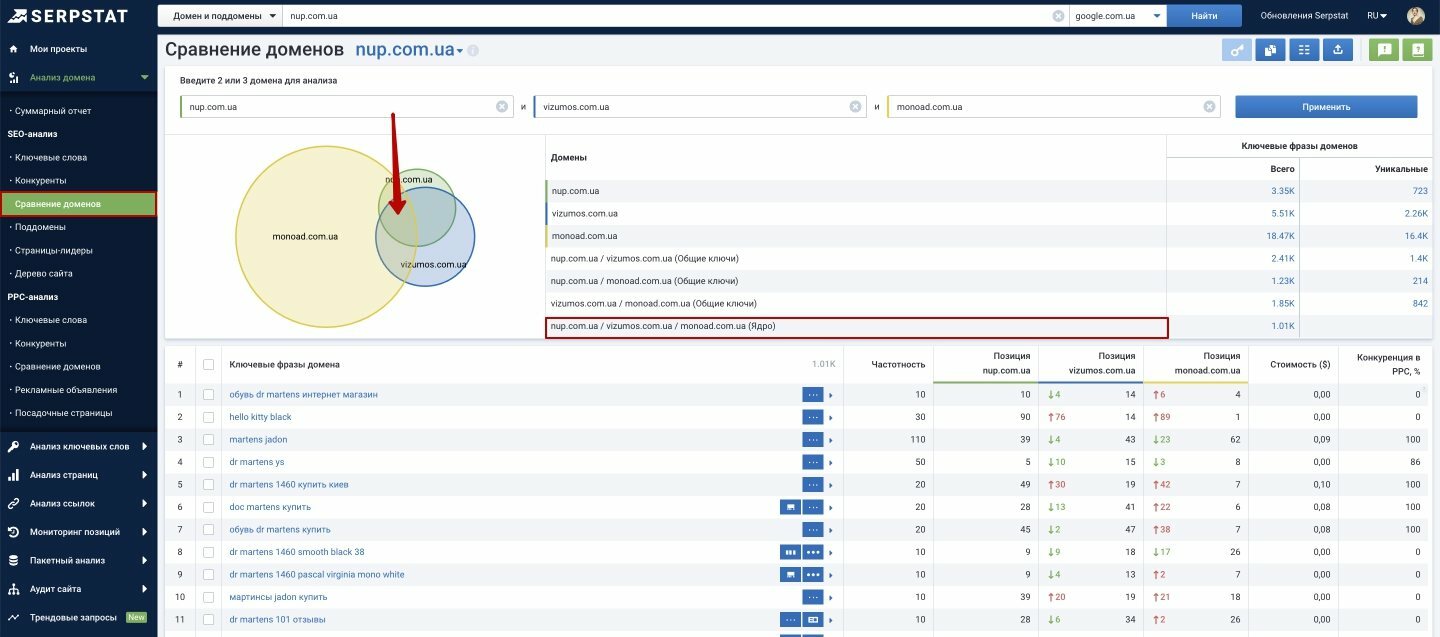
Task: Click the Применить button
Action: [x=1326, y=107]
